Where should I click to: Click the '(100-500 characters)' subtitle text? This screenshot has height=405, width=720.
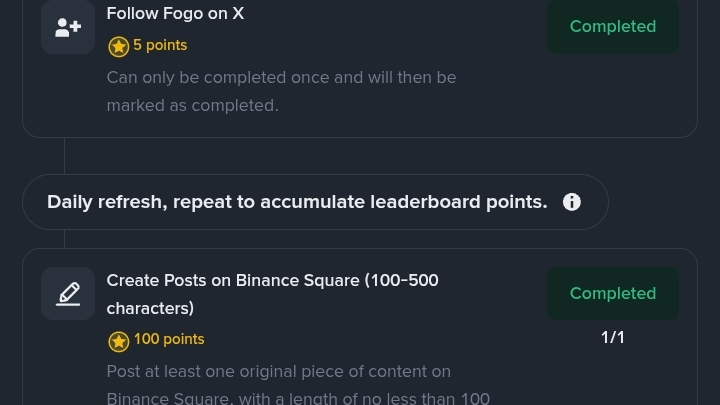[150, 308]
